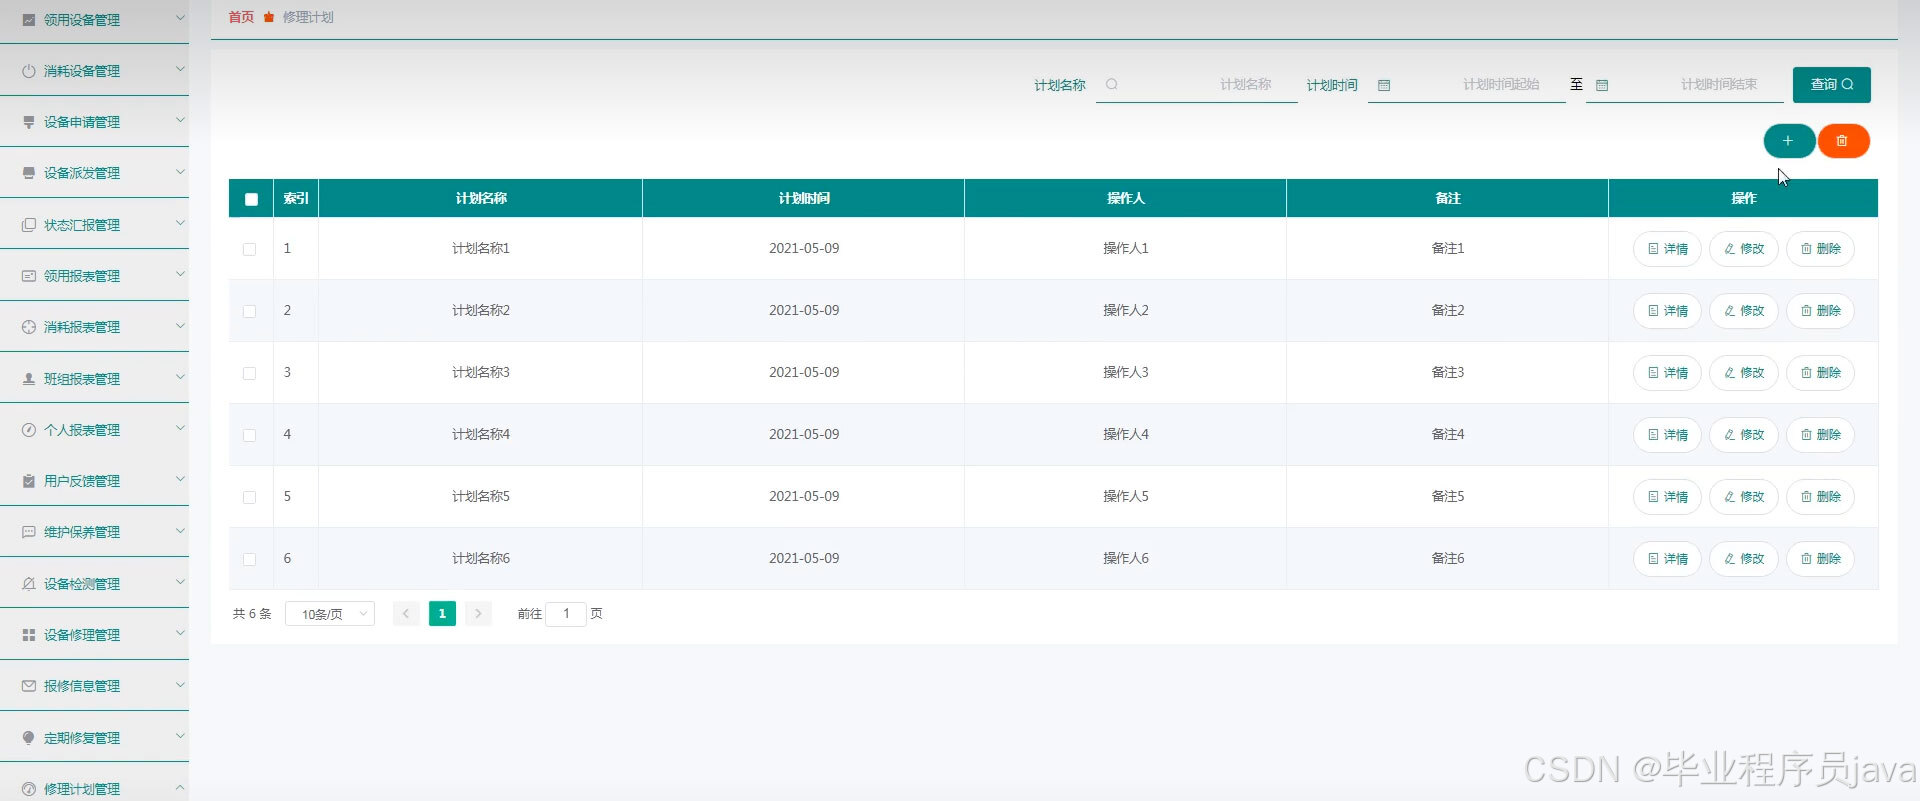Click the 计划名称 search input field
The height and width of the screenshot is (801, 1920).
pos(1196,85)
